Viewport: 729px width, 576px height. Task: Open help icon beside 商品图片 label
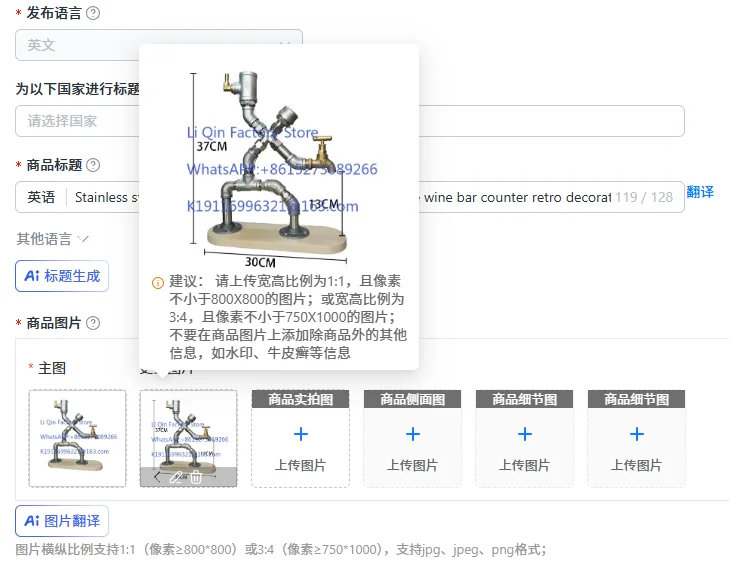pos(93,323)
